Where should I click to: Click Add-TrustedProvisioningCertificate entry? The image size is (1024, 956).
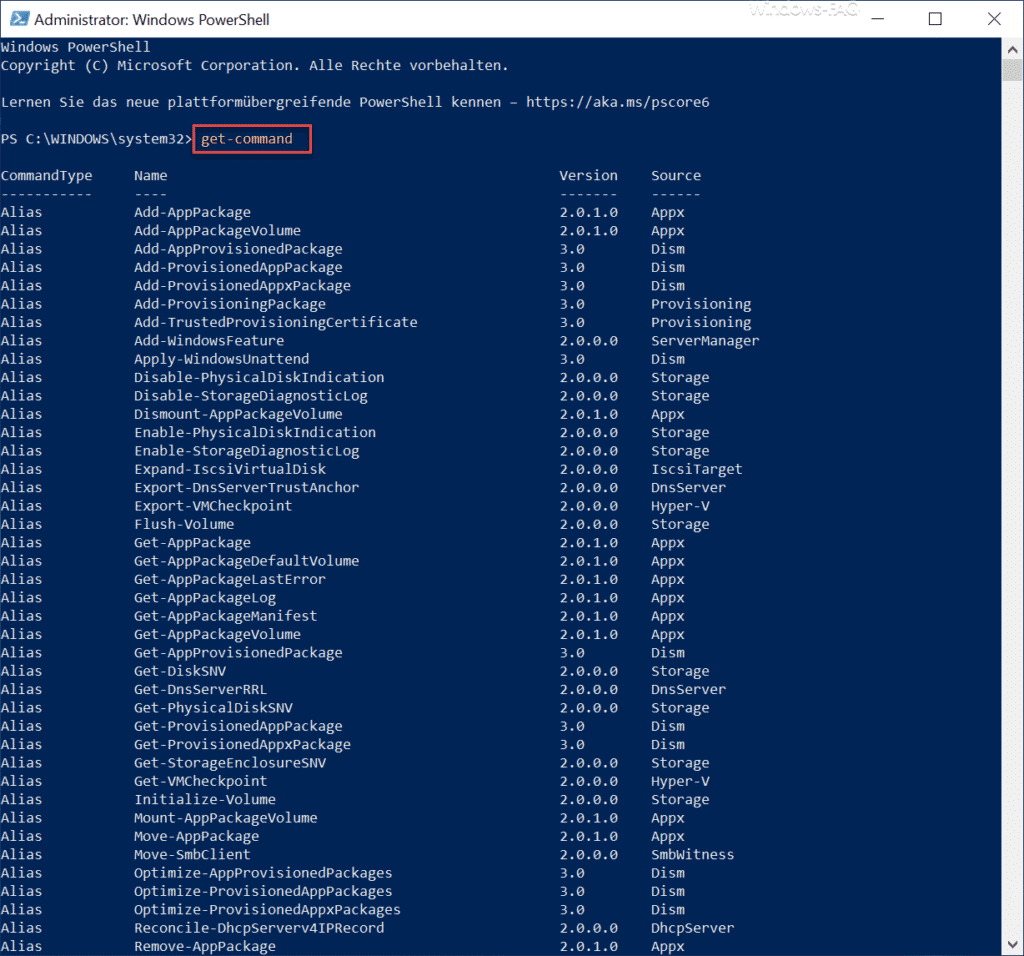[276, 322]
